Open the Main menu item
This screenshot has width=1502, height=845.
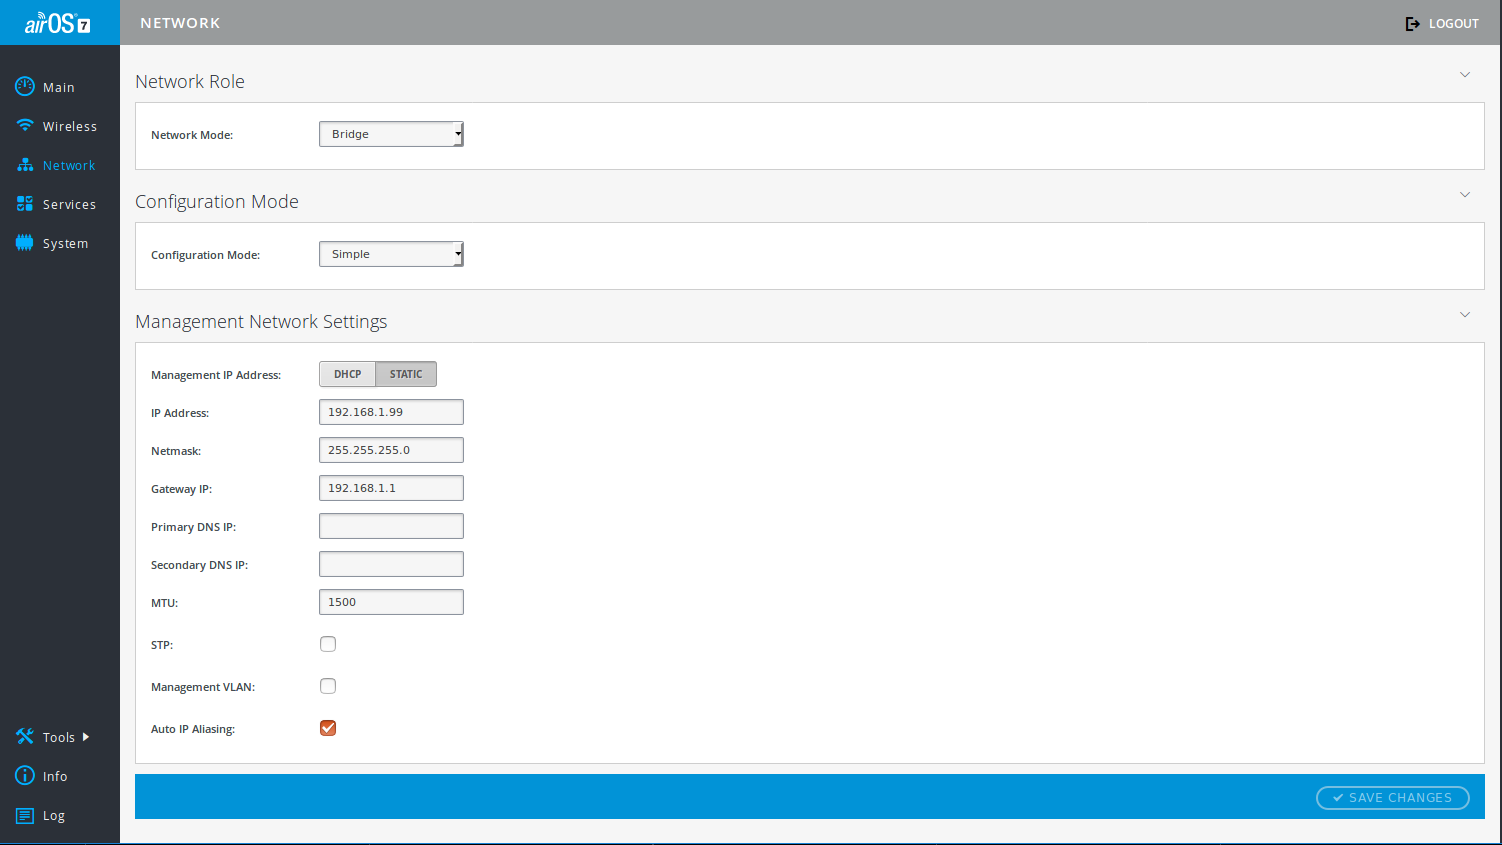(59, 88)
